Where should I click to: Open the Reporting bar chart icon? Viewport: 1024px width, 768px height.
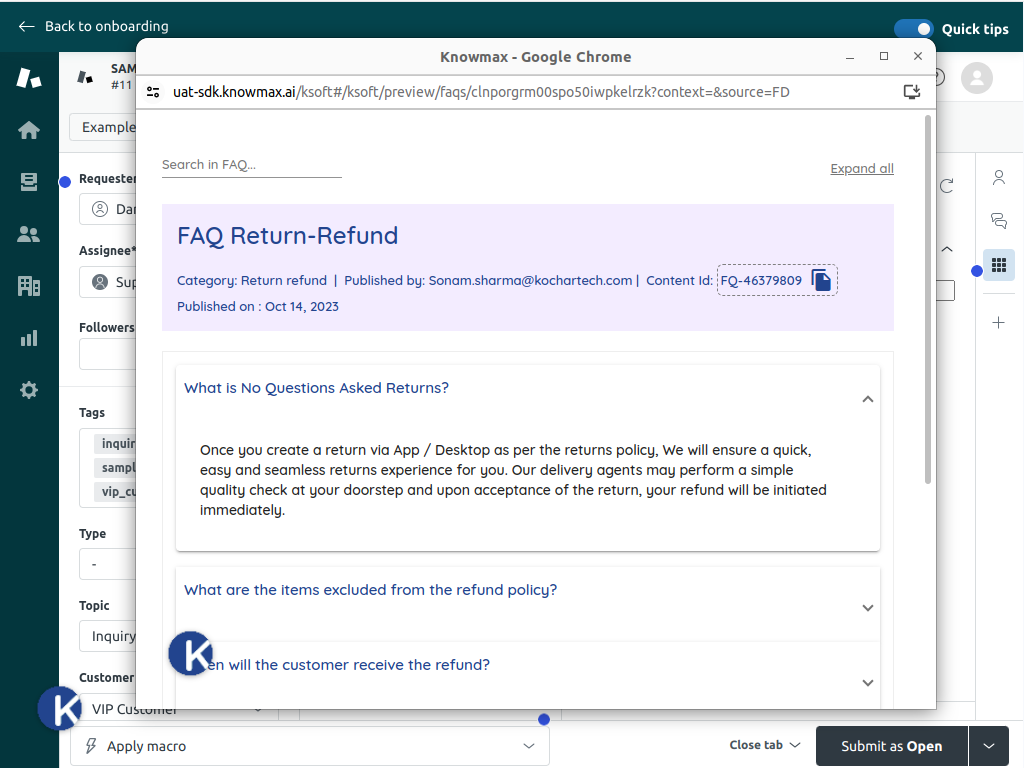point(29,338)
